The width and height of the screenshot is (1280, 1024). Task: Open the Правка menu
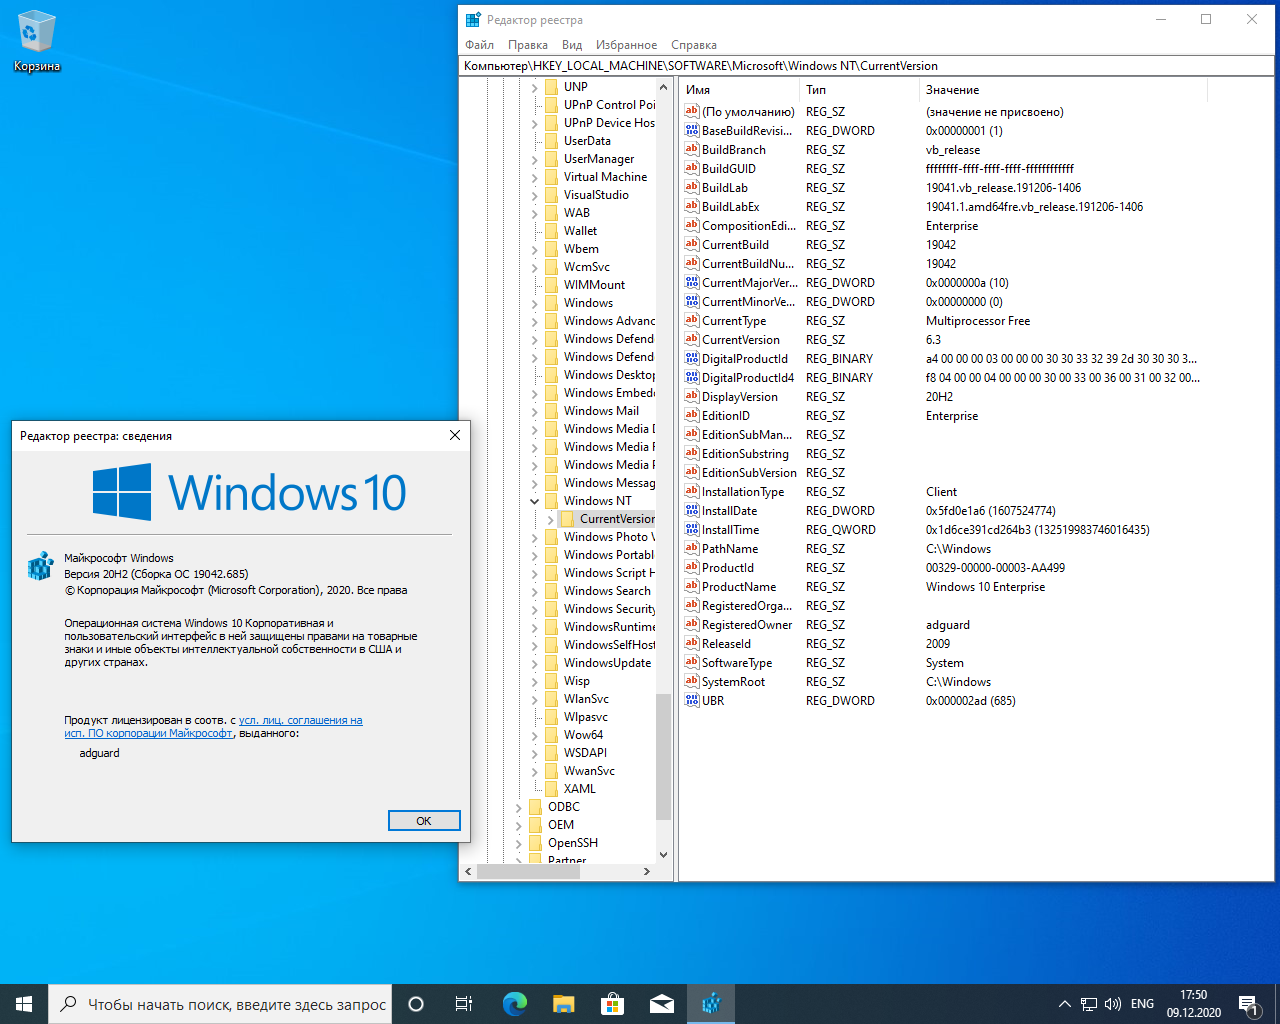(x=527, y=45)
